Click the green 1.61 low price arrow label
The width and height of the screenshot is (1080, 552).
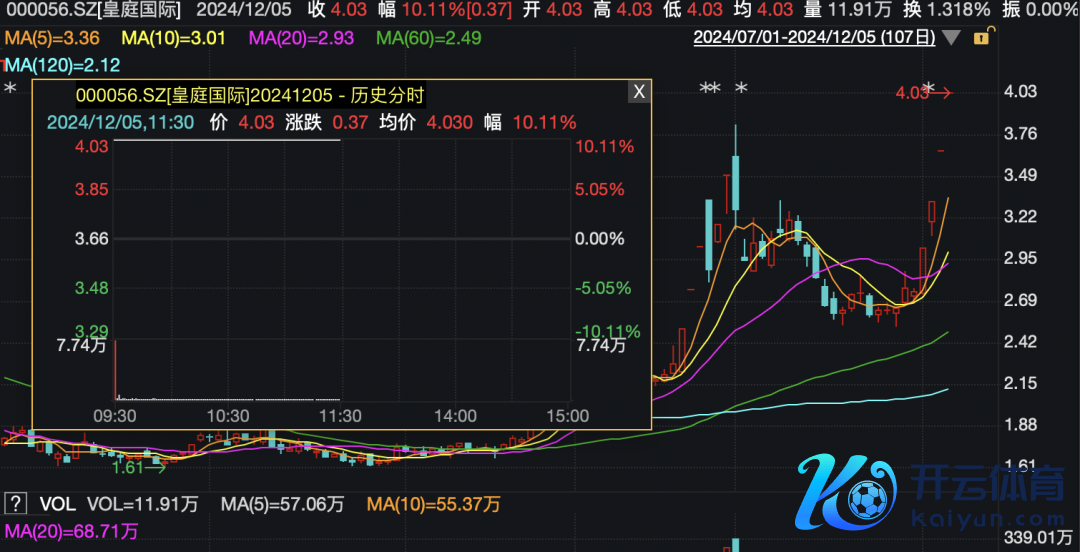click(138, 466)
